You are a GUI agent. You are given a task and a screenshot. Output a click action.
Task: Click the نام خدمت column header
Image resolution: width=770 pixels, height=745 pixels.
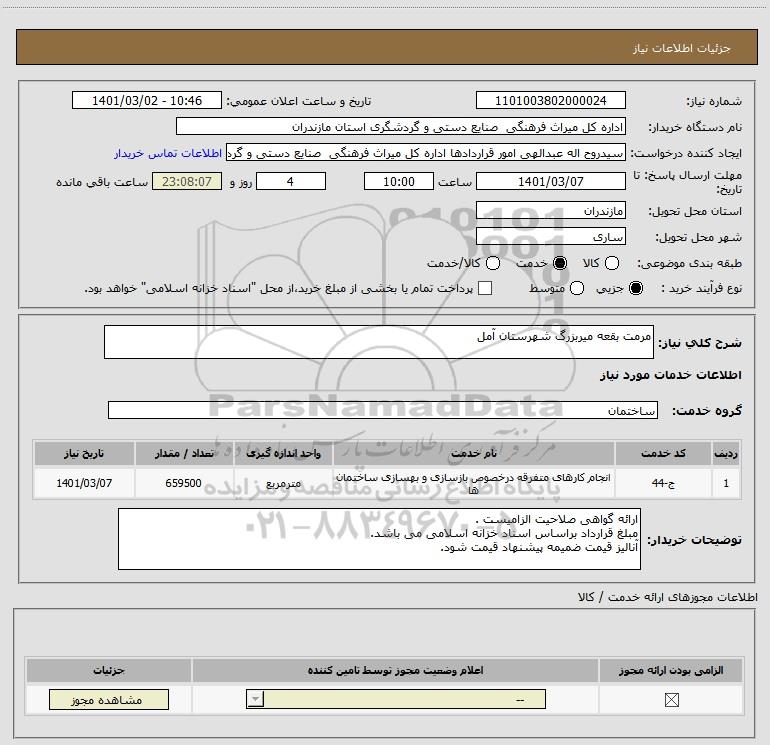pyautogui.click(x=474, y=453)
